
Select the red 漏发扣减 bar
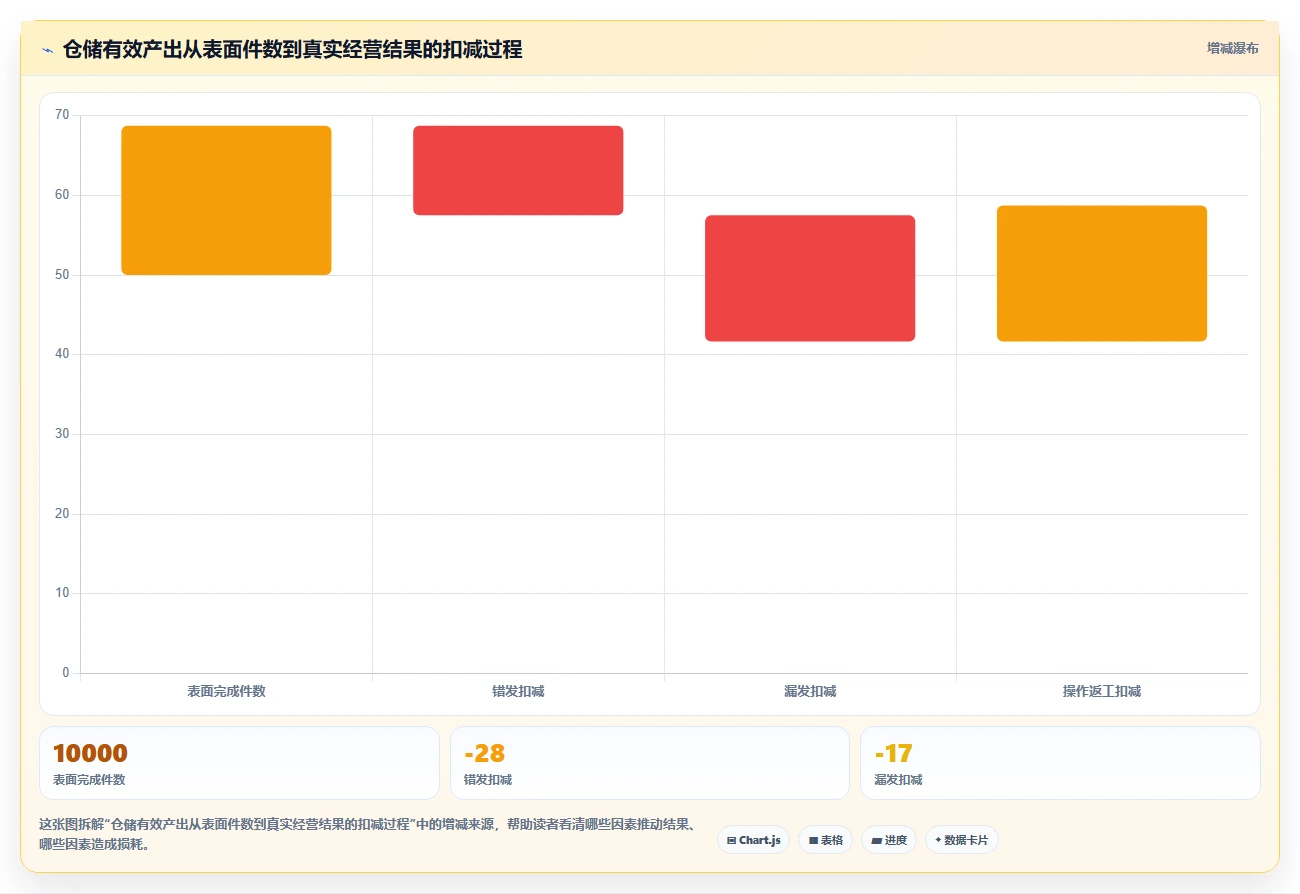pos(810,278)
